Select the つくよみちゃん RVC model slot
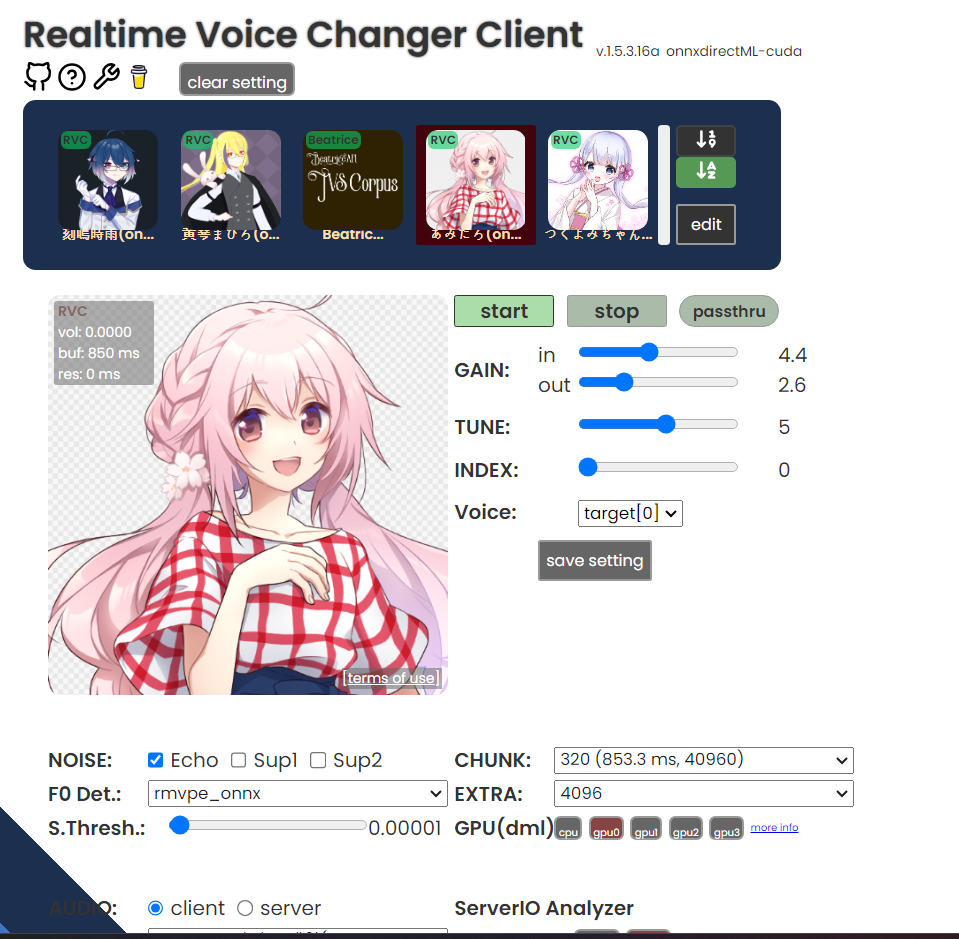The width and height of the screenshot is (959, 939). coord(598,185)
